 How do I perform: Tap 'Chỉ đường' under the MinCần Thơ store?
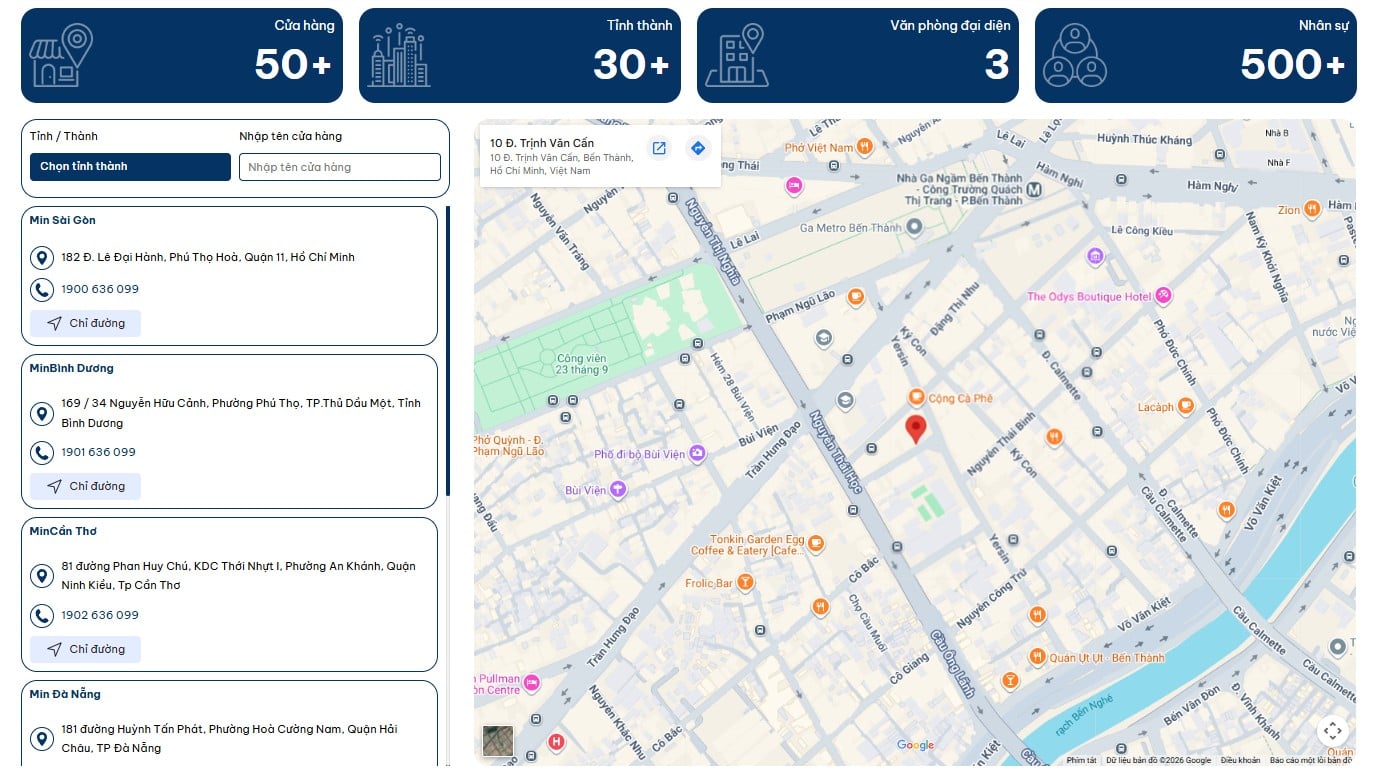coord(85,649)
